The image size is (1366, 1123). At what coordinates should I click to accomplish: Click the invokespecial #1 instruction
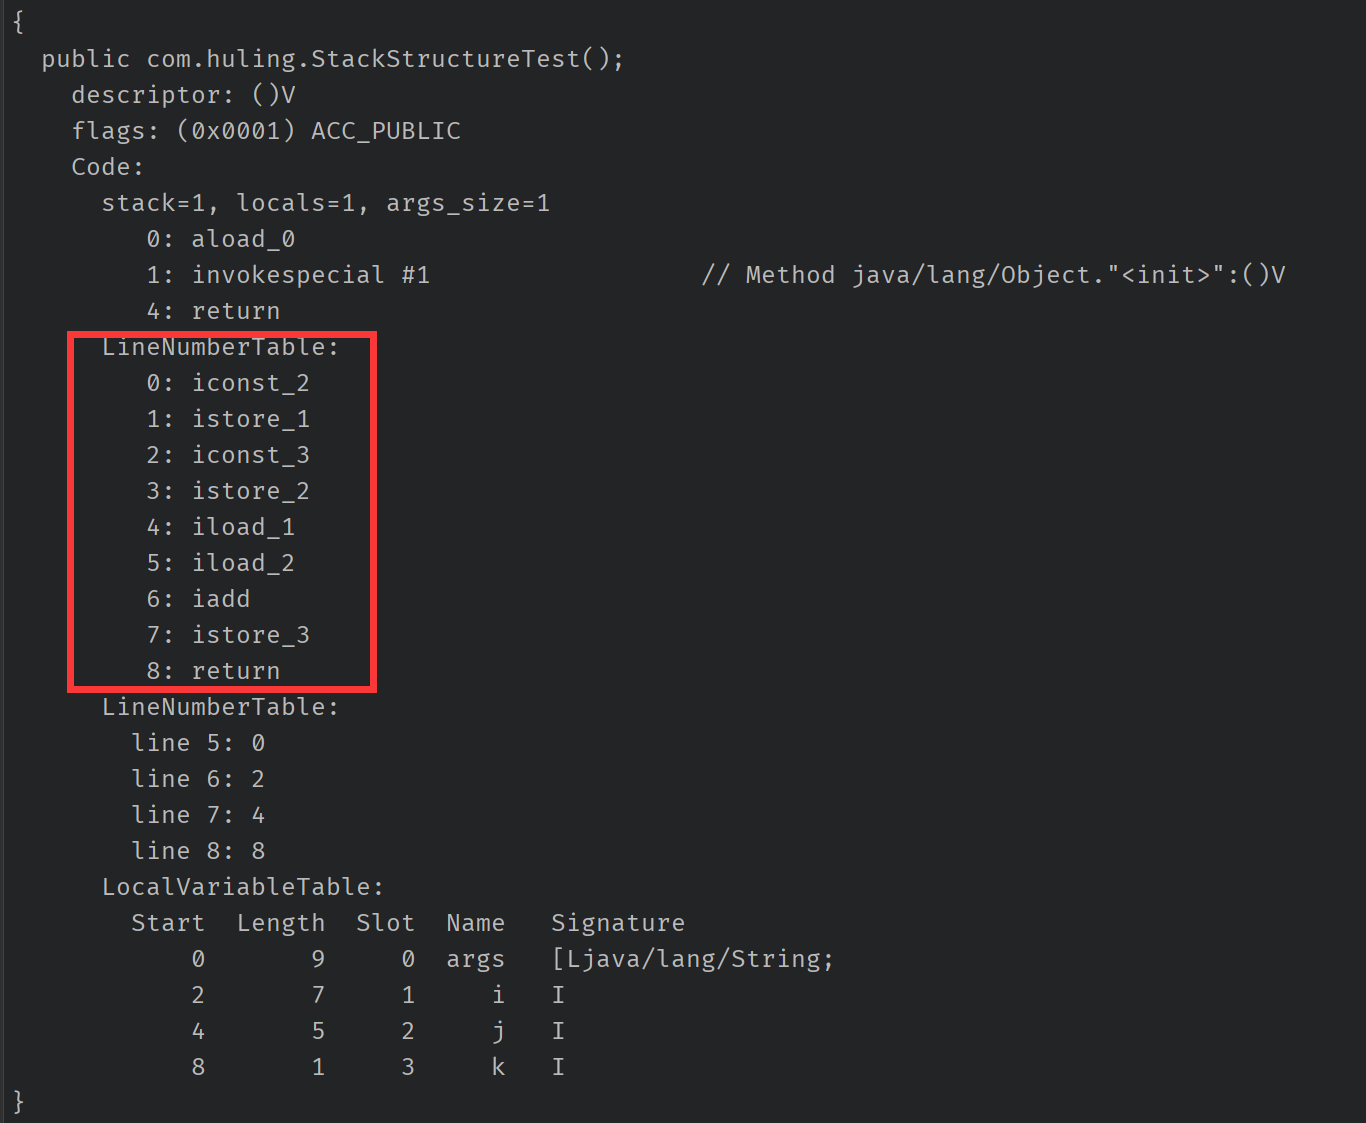pyautogui.click(x=311, y=275)
